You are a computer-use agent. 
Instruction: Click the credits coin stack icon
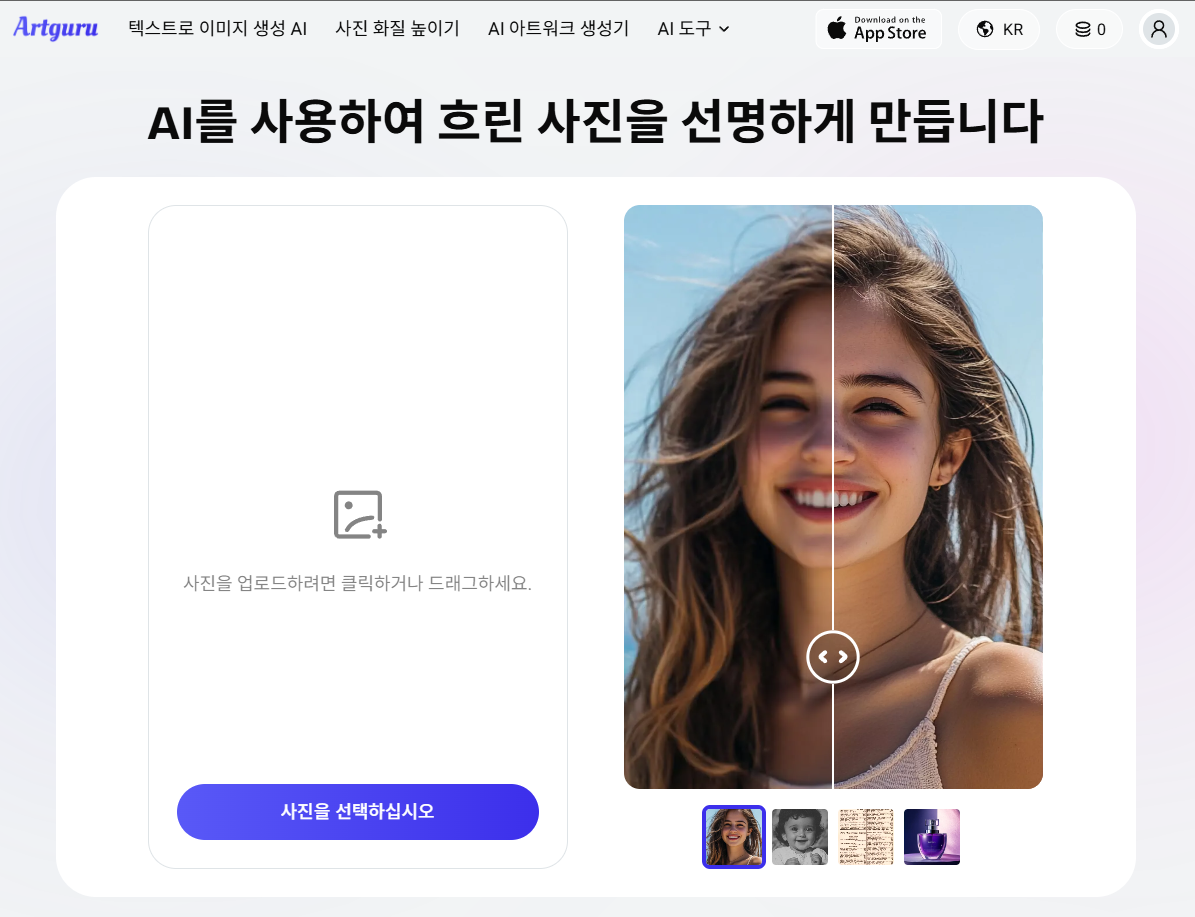click(1082, 29)
